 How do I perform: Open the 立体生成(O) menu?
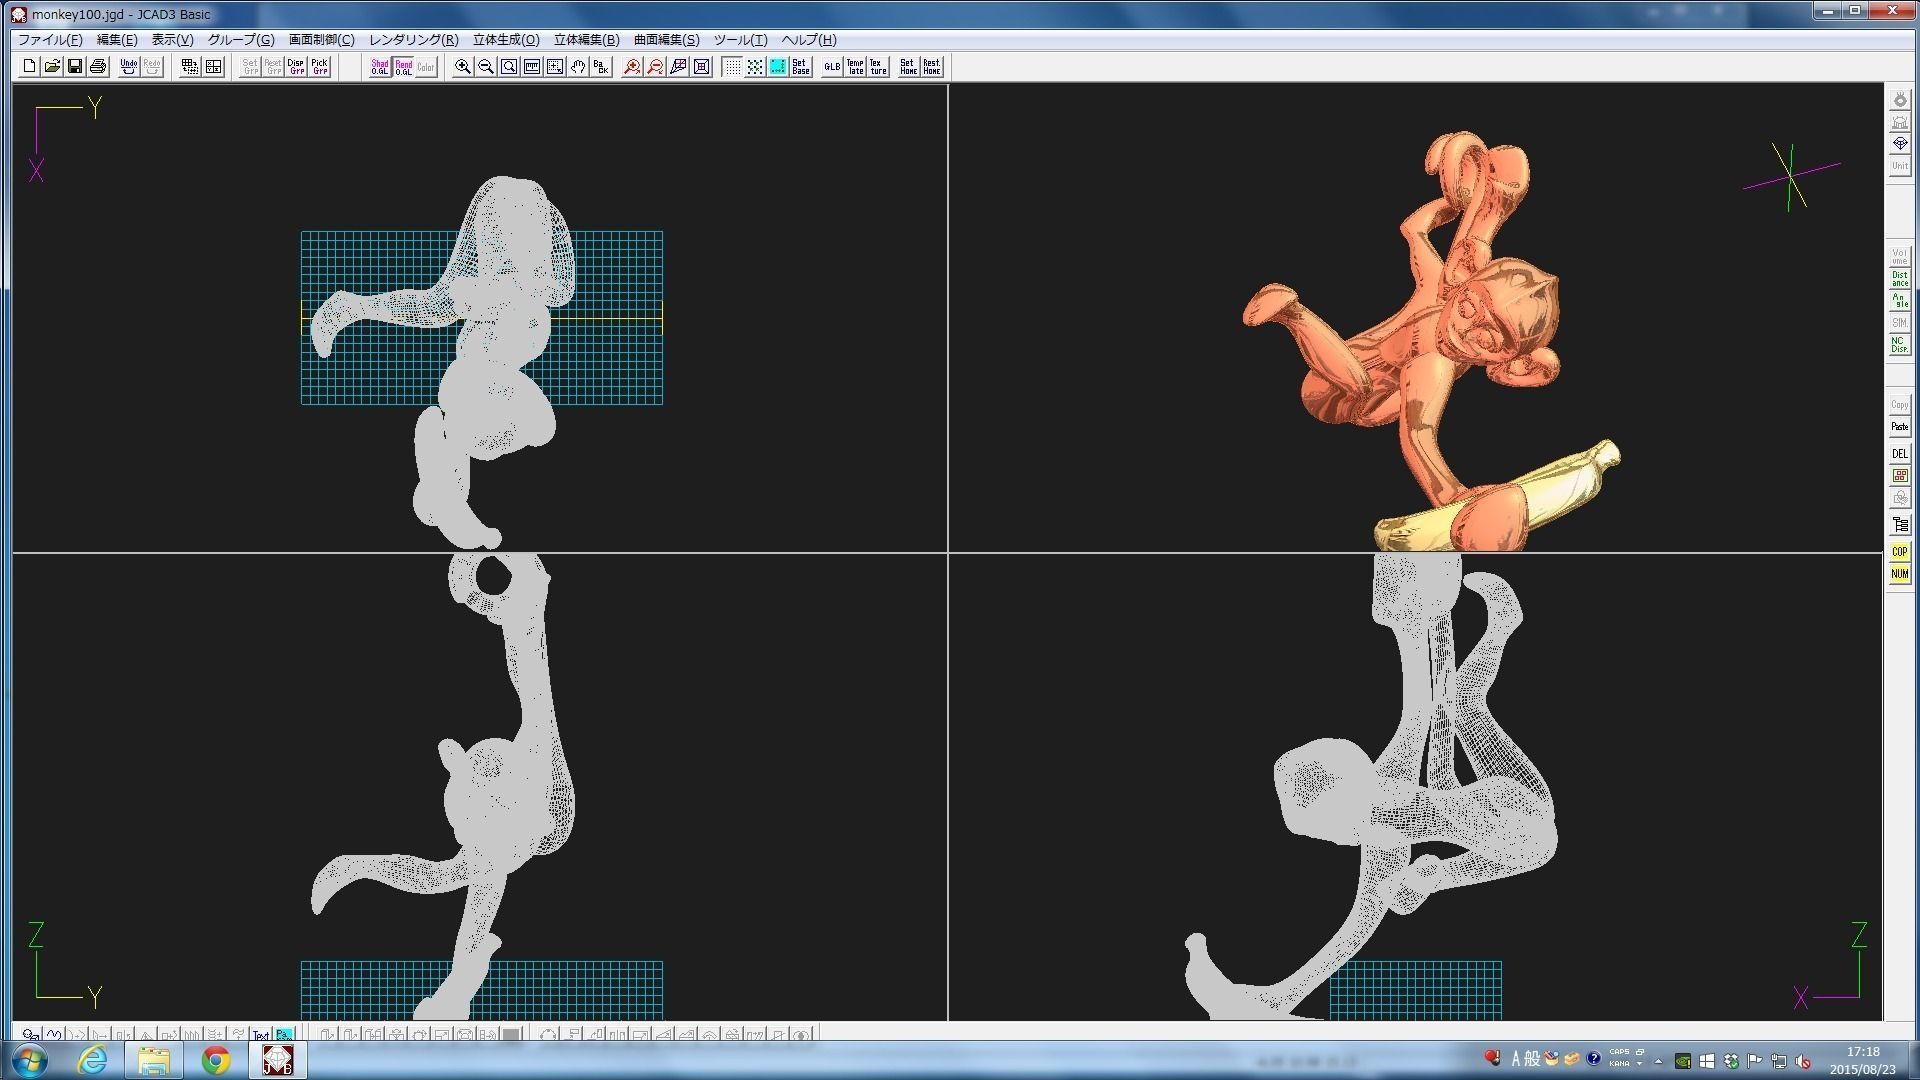pyautogui.click(x=506, y=40)
